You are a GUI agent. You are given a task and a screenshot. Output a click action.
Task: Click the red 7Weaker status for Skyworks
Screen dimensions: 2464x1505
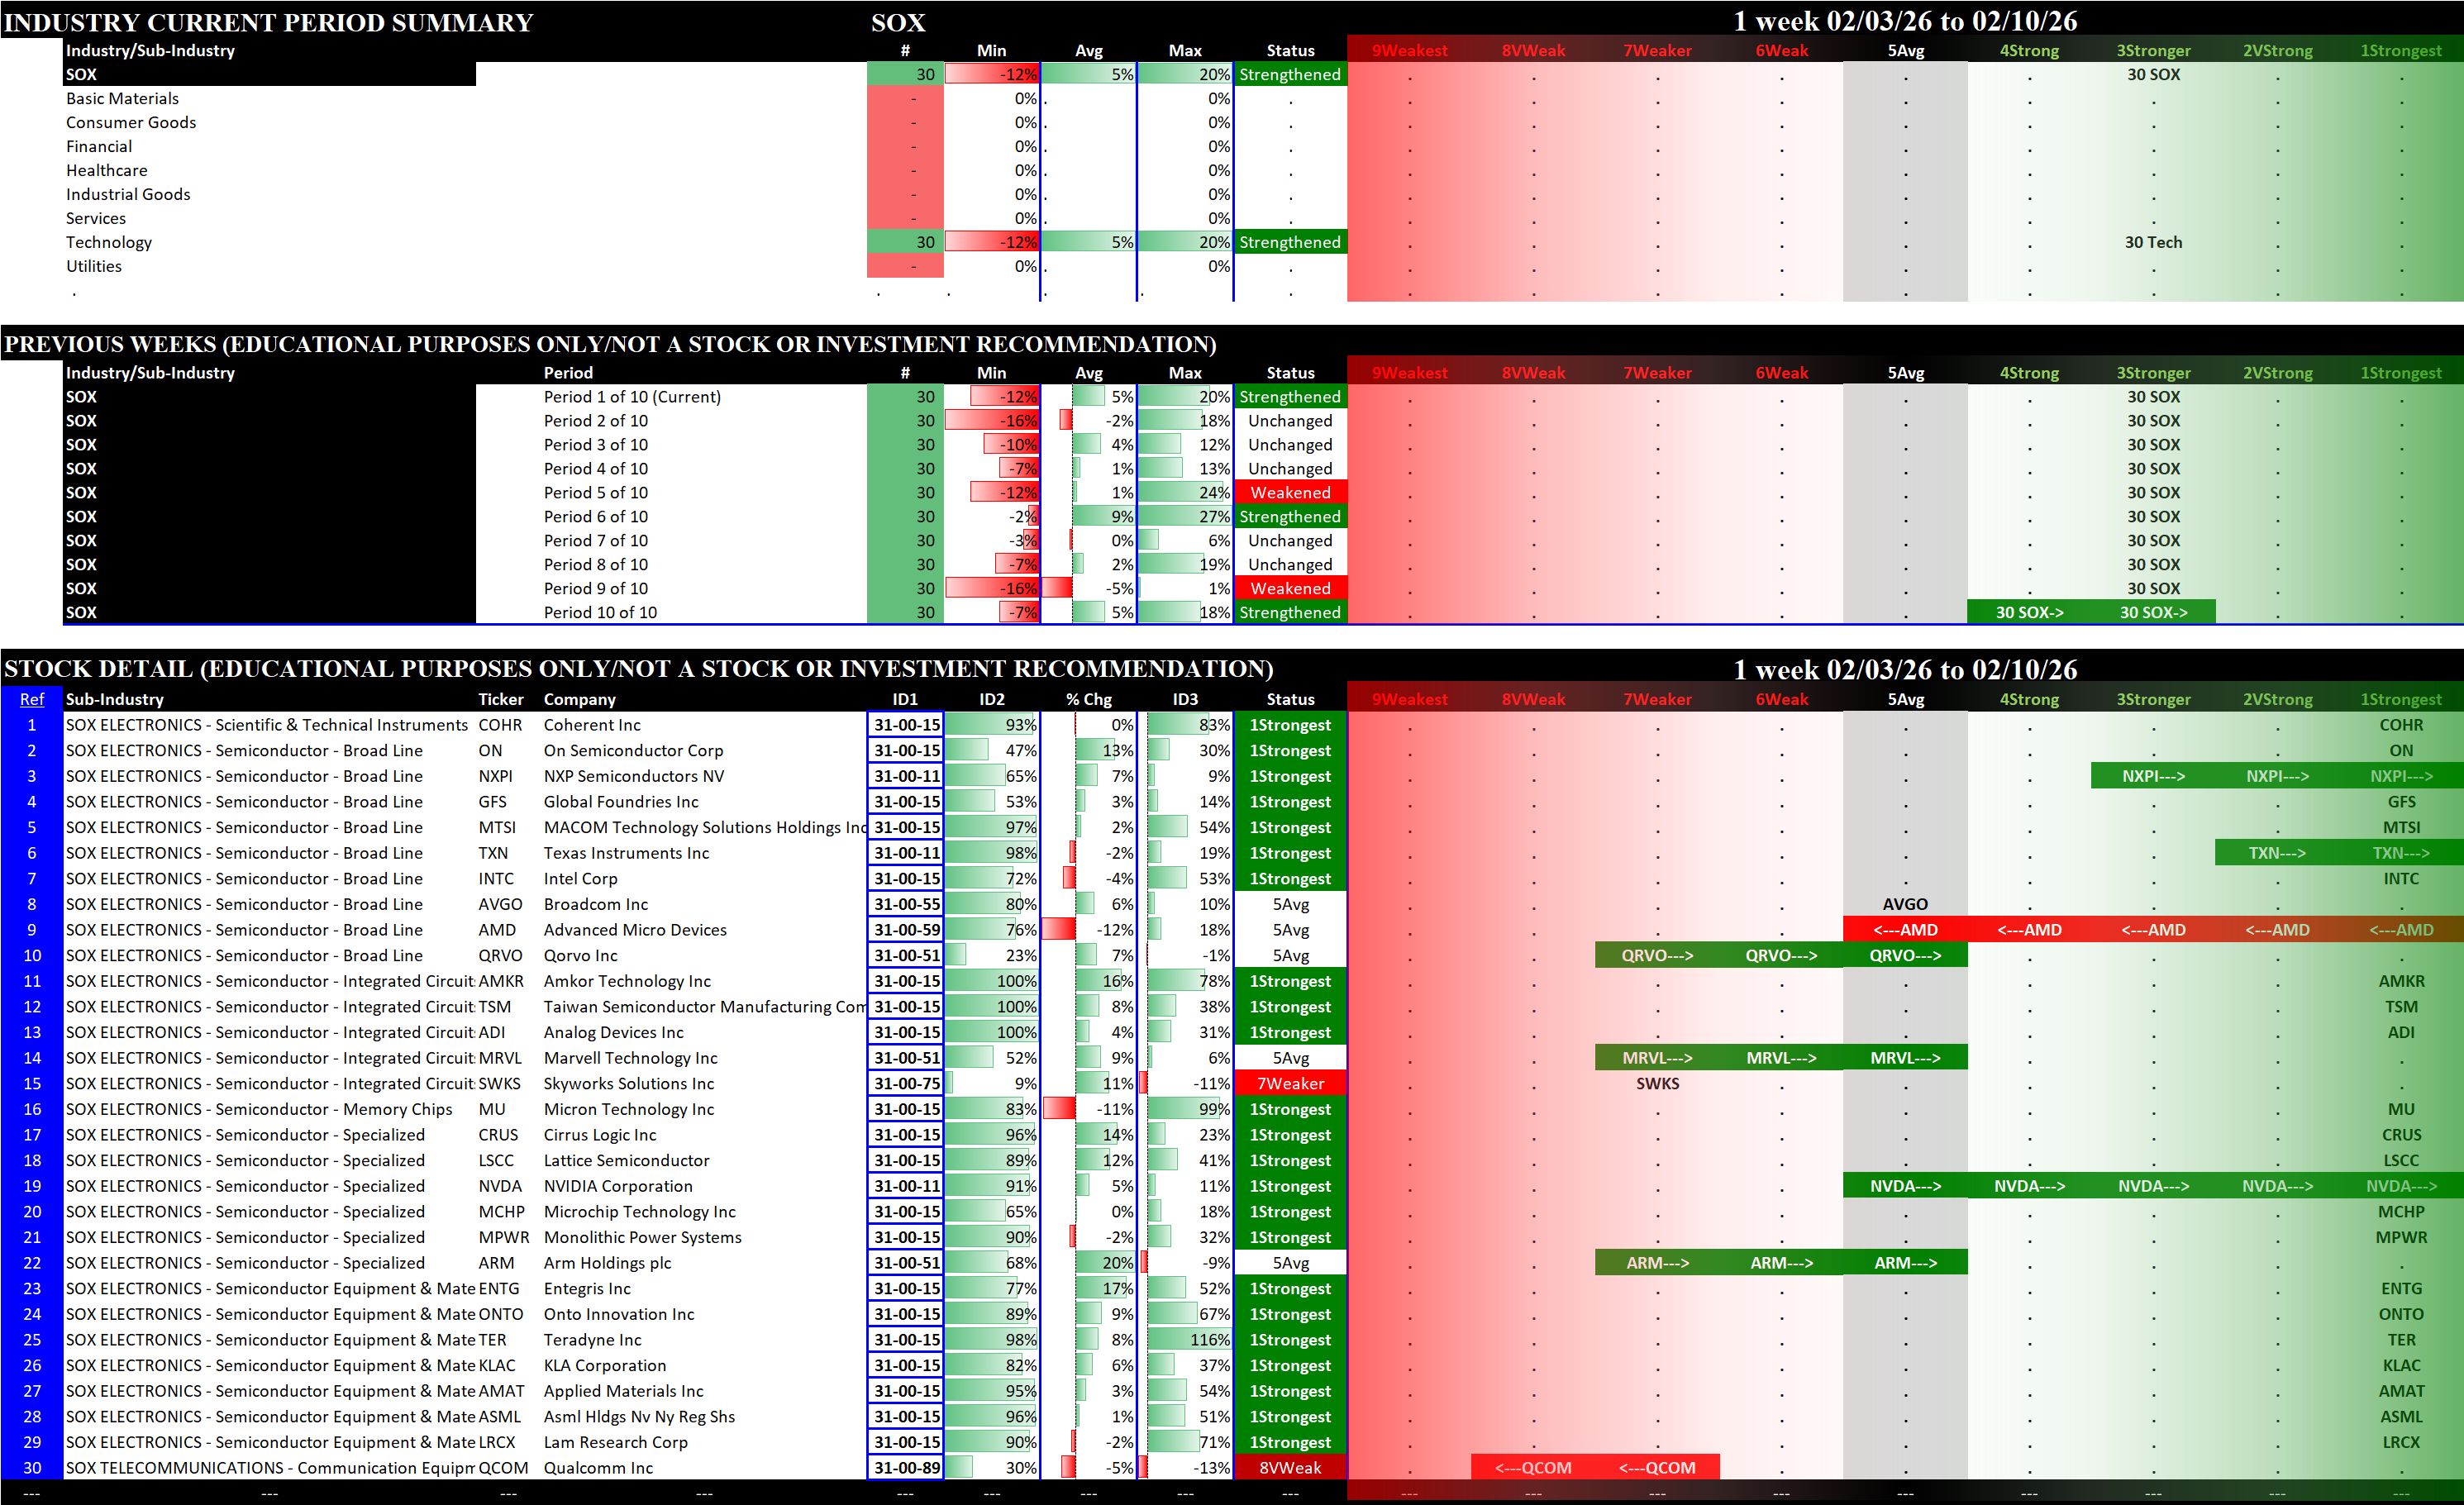[1290, 1083]
